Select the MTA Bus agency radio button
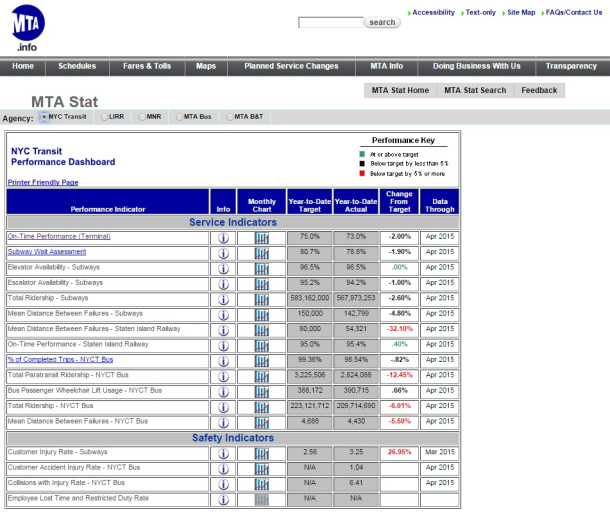 [x=179, y=117]
